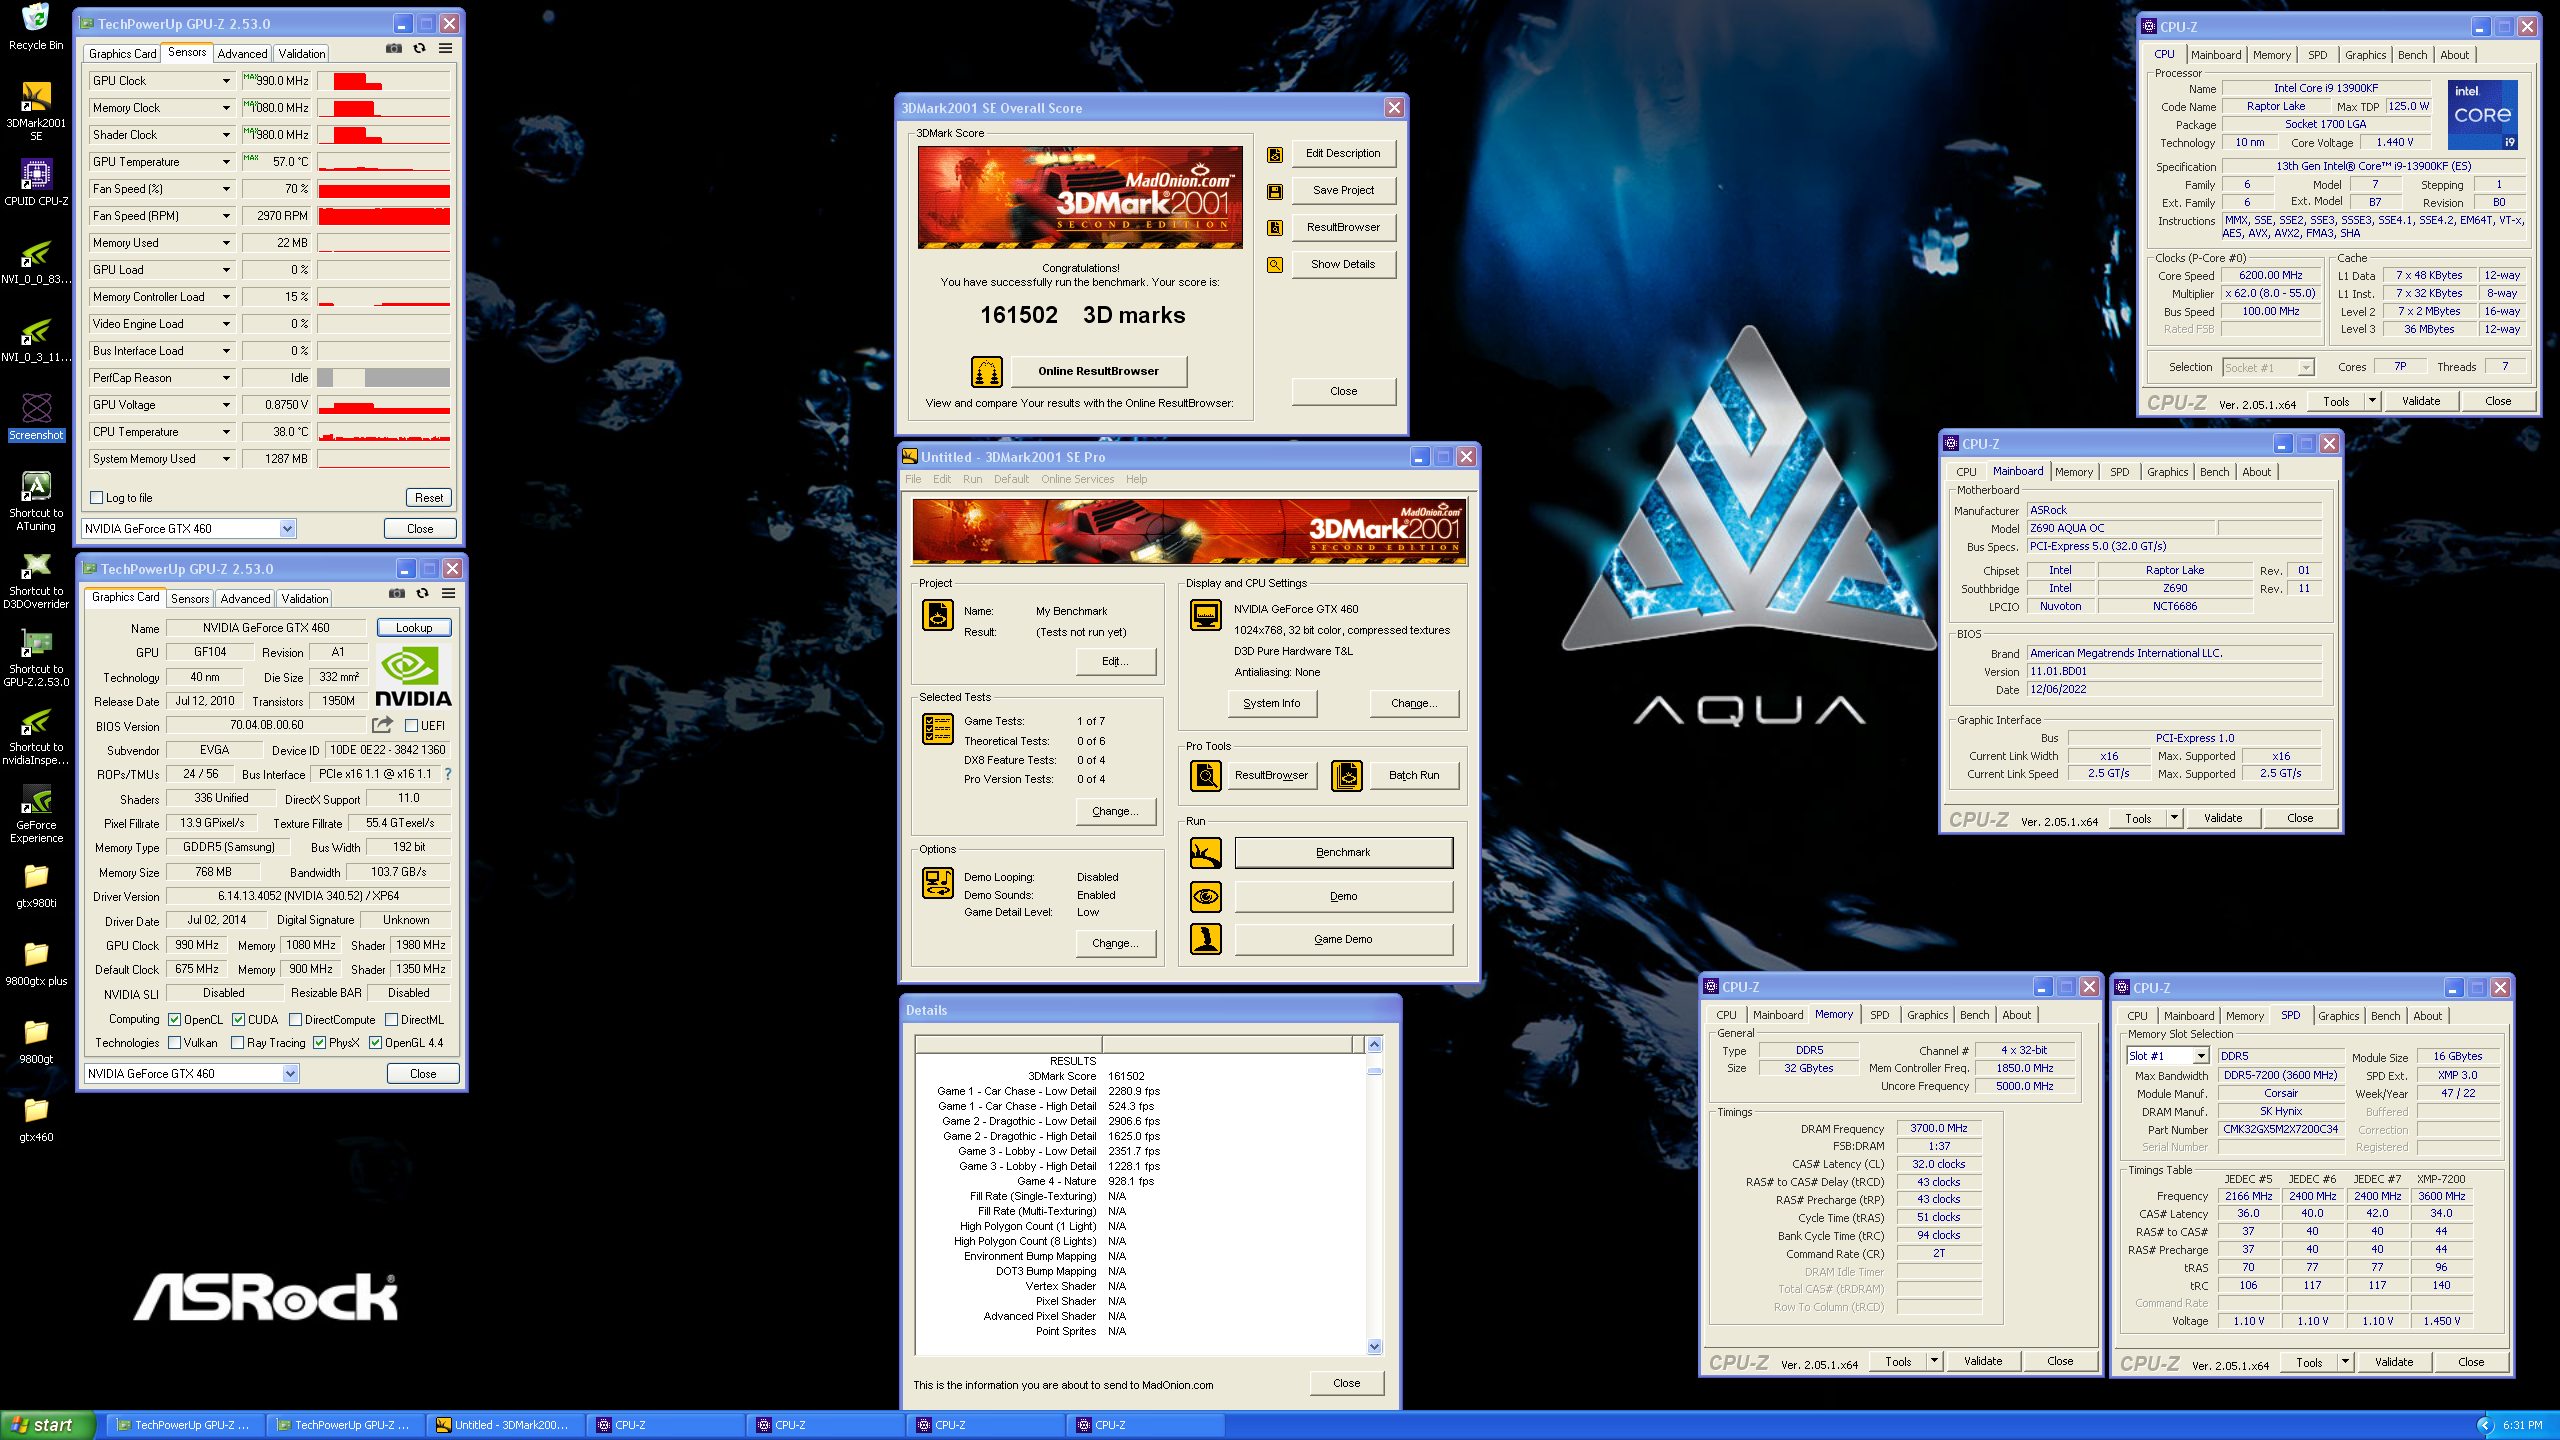Open the Slot #1 dropdown in CPU-Z SPD
The image size is (2560, 1440).
2201,1056
